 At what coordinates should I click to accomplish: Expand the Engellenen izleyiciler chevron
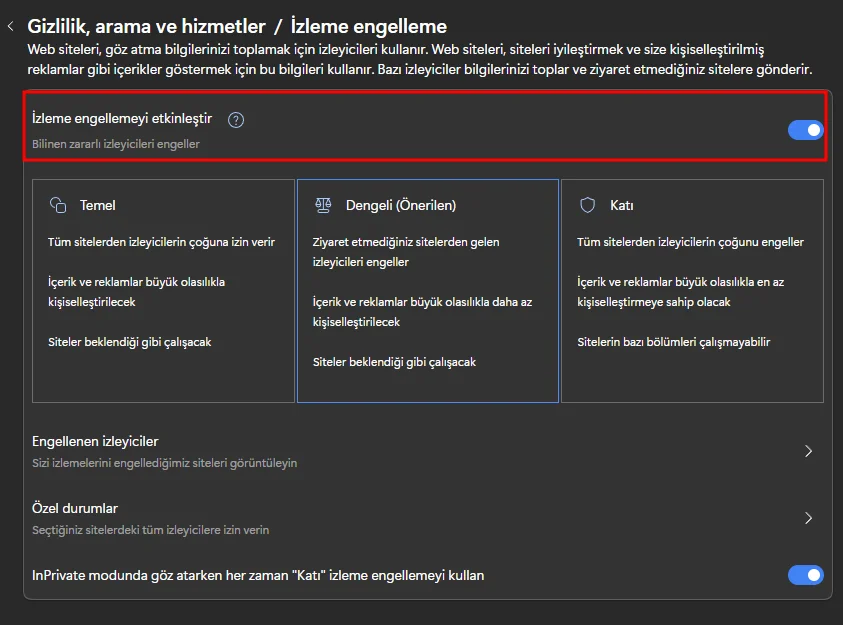[809, 451]
